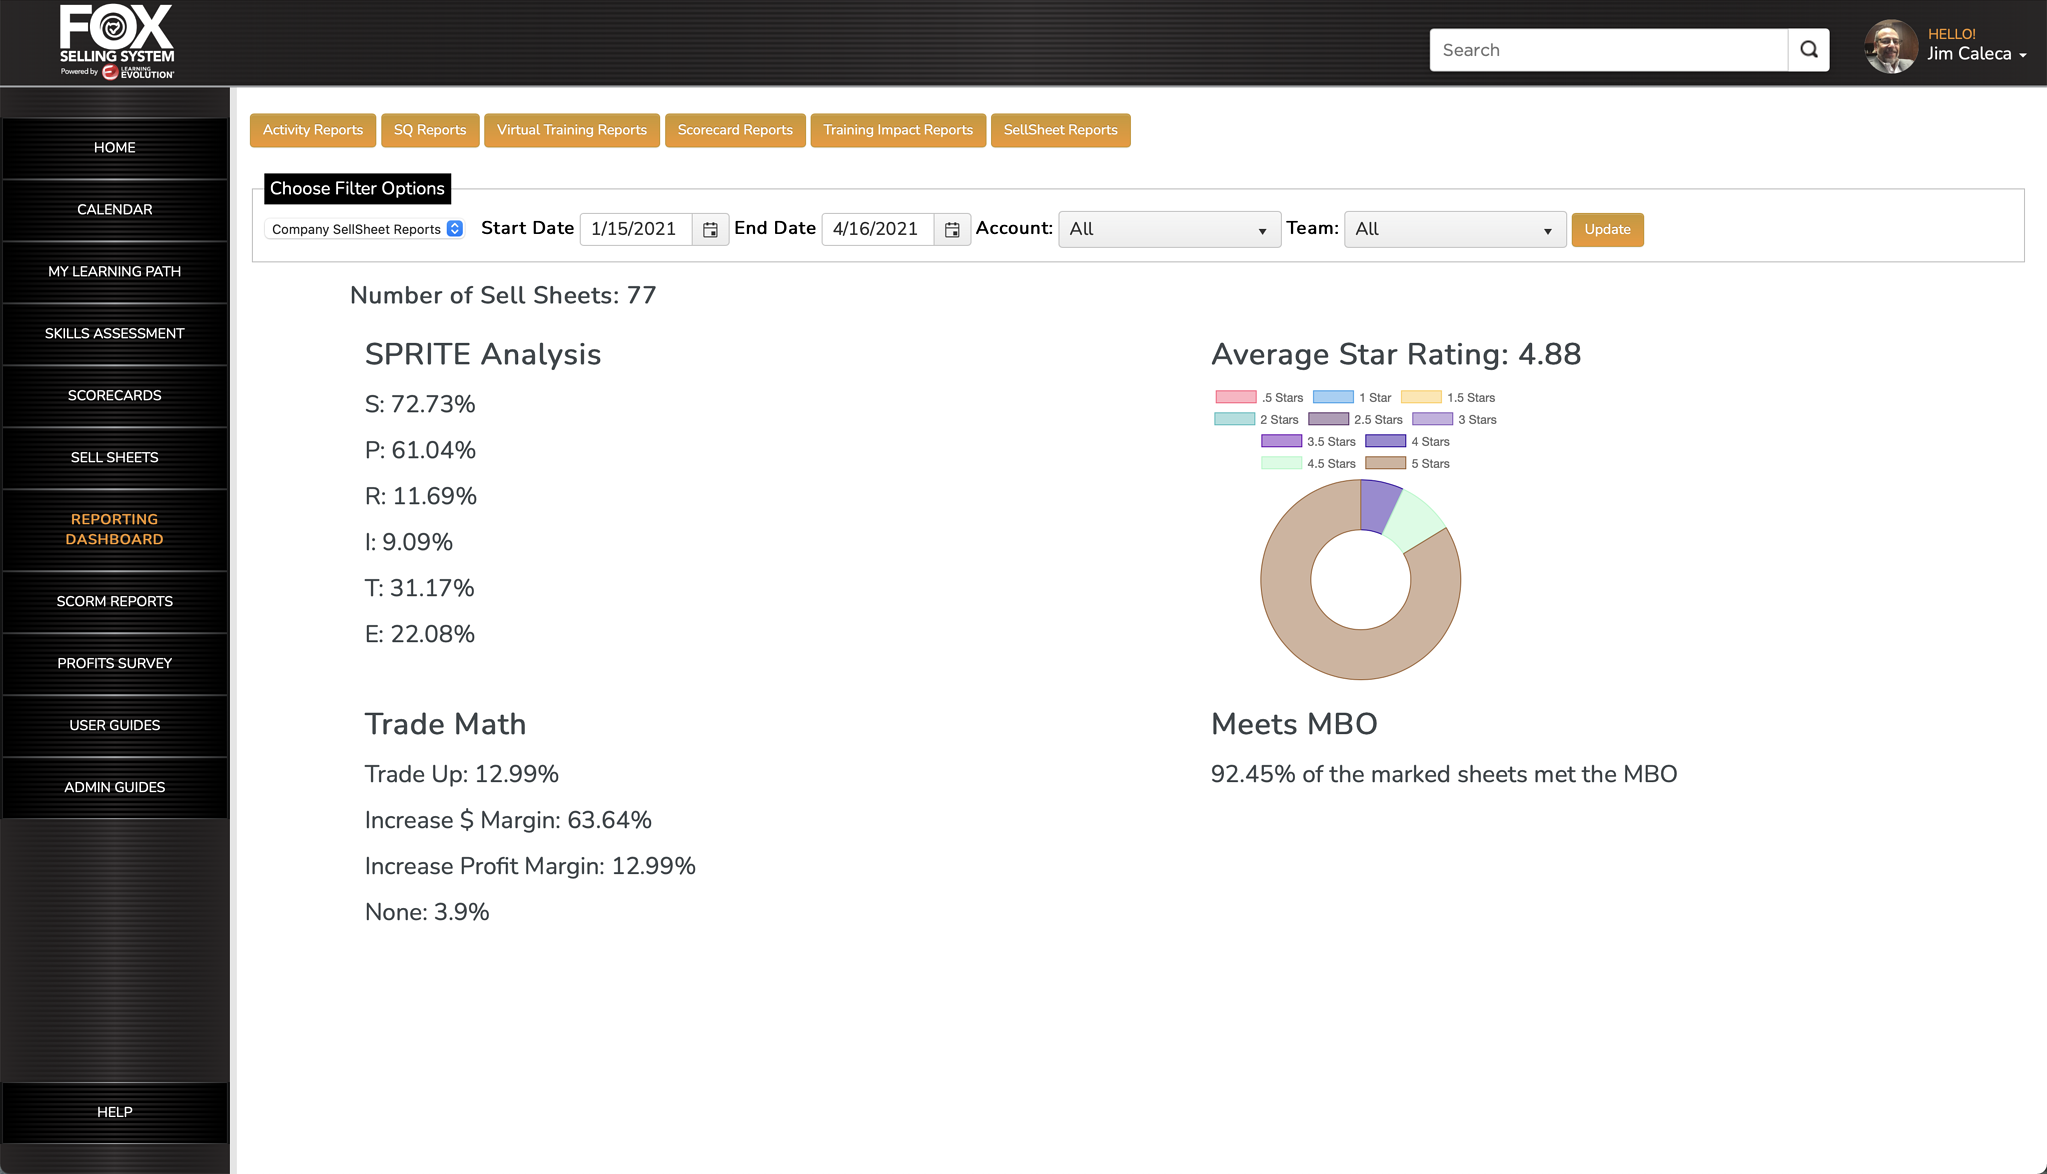Image resolution: width=2047 pixels, height=1174 pixels.
Task: Click the search magnifier icon
Action: click(x=1808, y=49)
